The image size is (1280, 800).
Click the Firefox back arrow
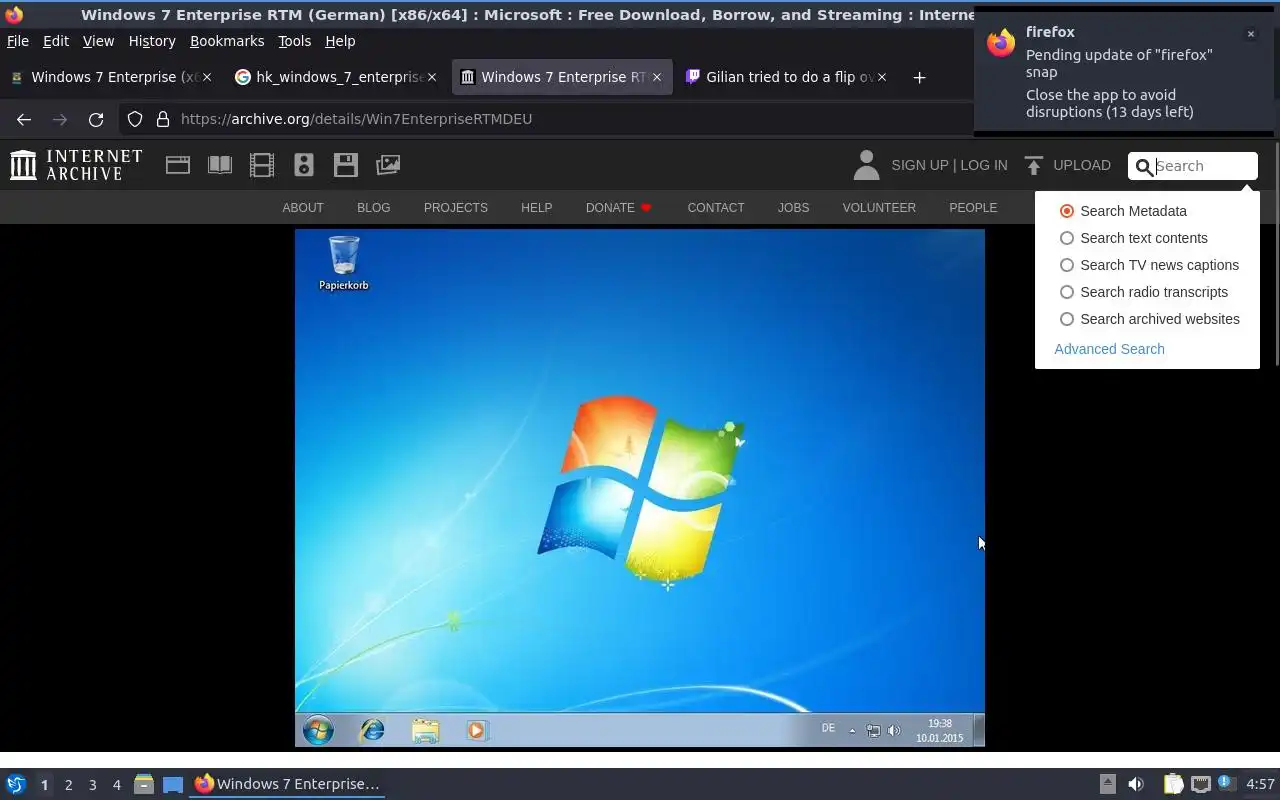(24, 119)
